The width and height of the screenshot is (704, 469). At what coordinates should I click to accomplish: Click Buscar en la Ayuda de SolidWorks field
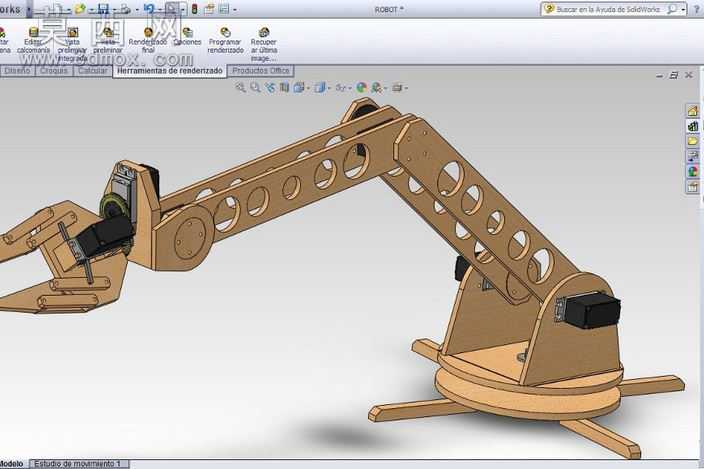607,9
